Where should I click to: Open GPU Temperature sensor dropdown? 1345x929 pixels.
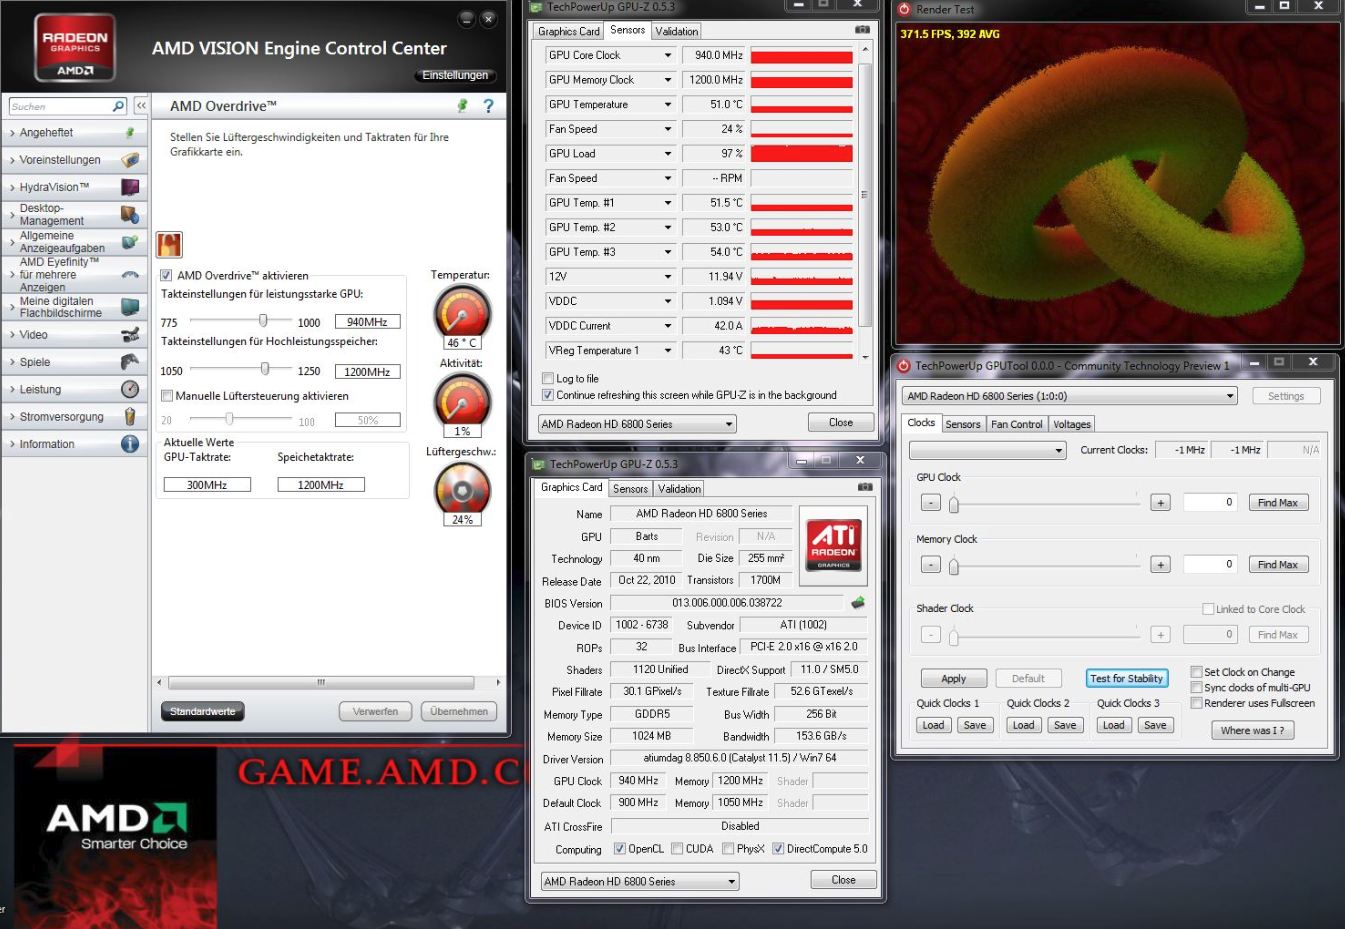point(668,104)
